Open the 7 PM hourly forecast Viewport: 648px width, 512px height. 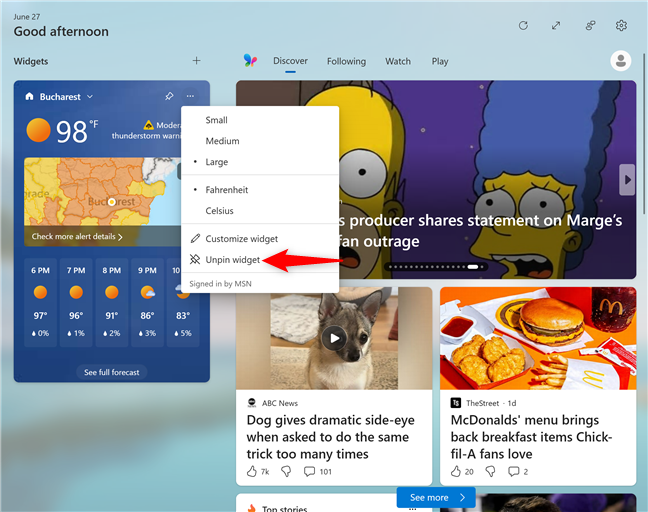tap(76, 302)
